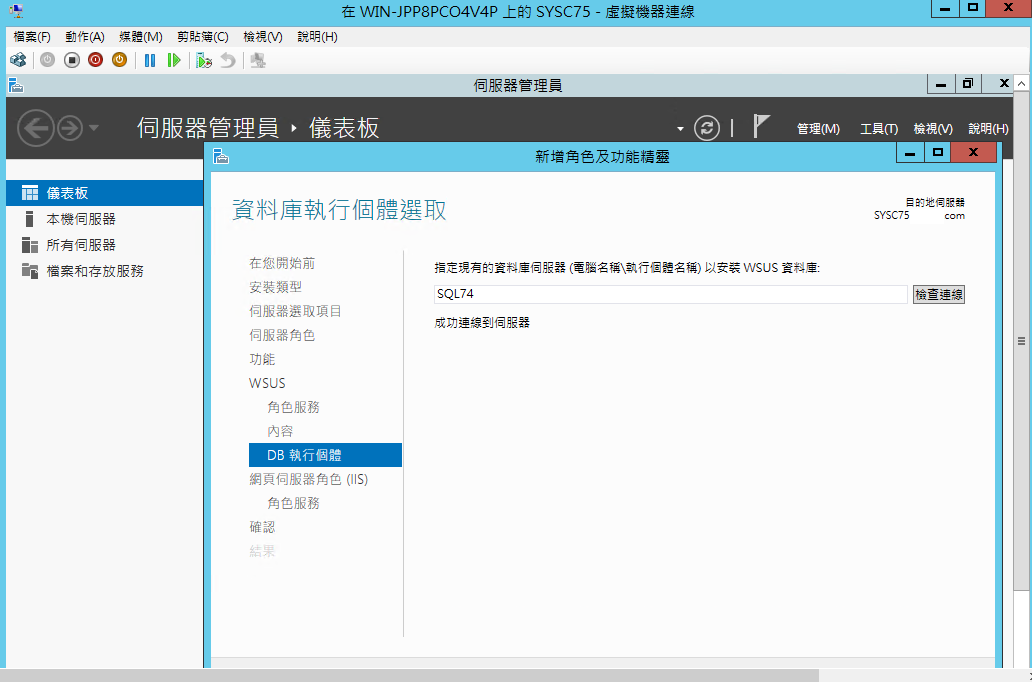Go to the 安裝類型 wizard step
Viewport: 1032px width, 682px height.
(275, 287)
